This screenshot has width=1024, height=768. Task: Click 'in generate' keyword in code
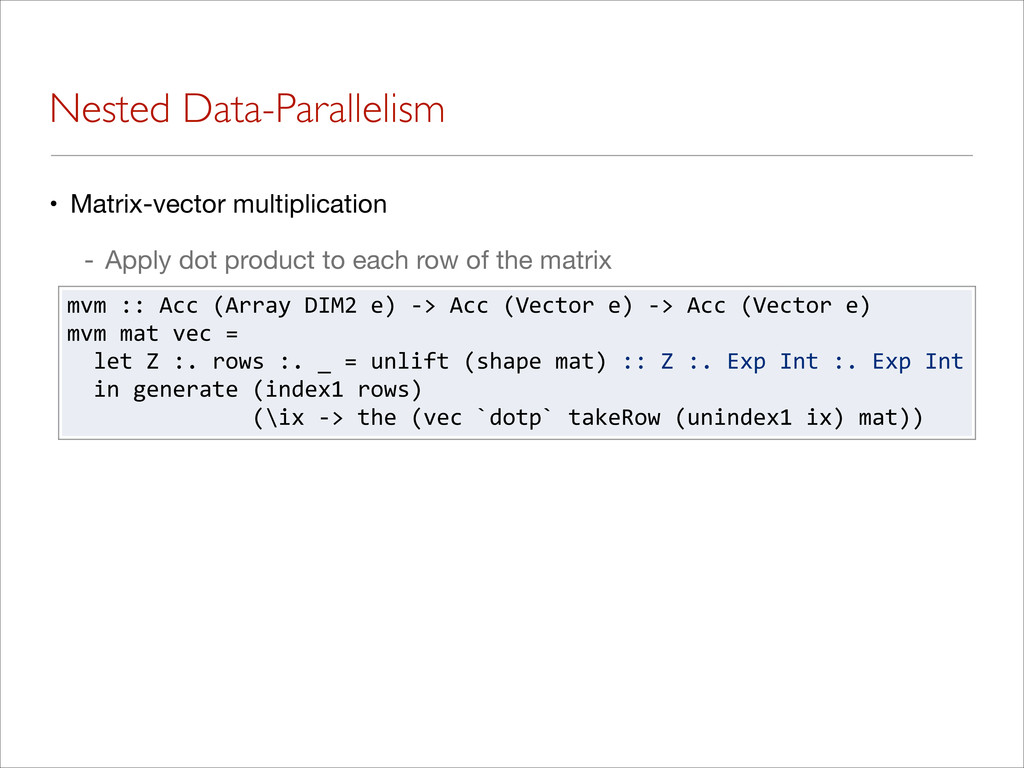pyautogui.click(x=166, y=390)
